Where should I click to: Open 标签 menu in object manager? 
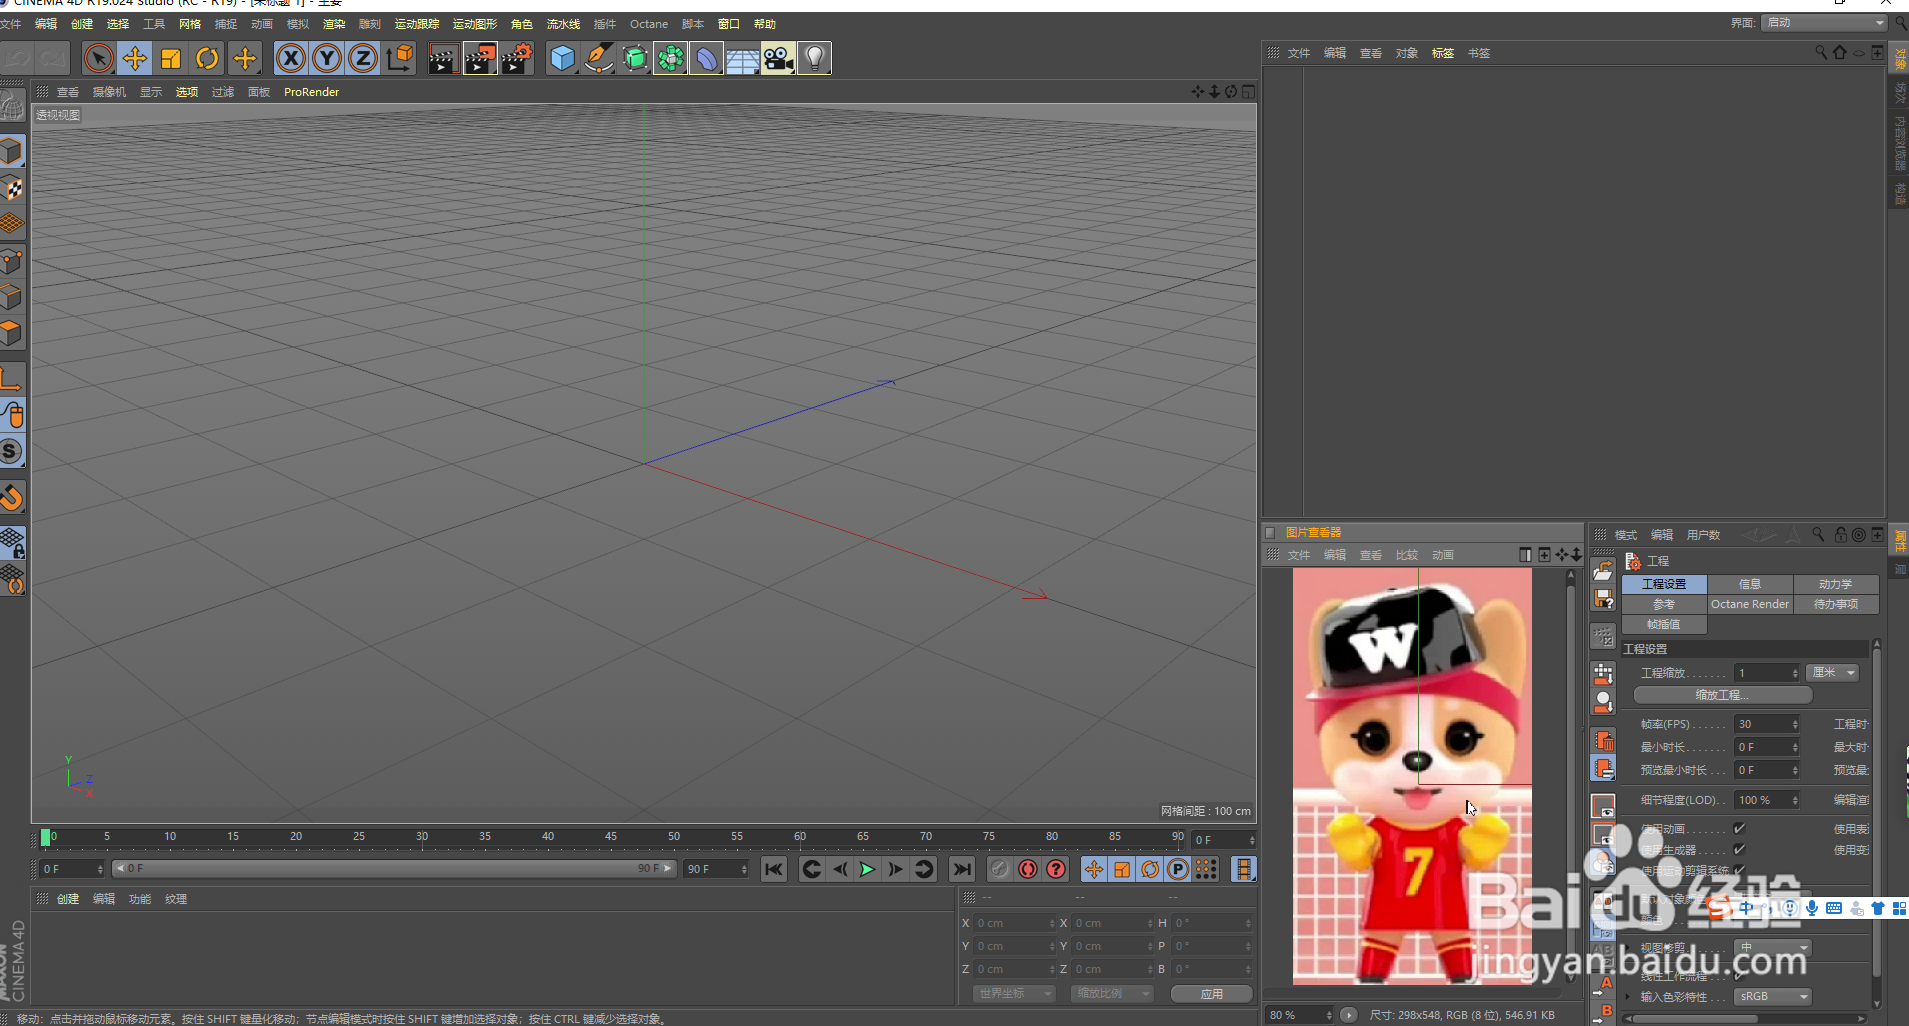click(x=1443, y=53)
